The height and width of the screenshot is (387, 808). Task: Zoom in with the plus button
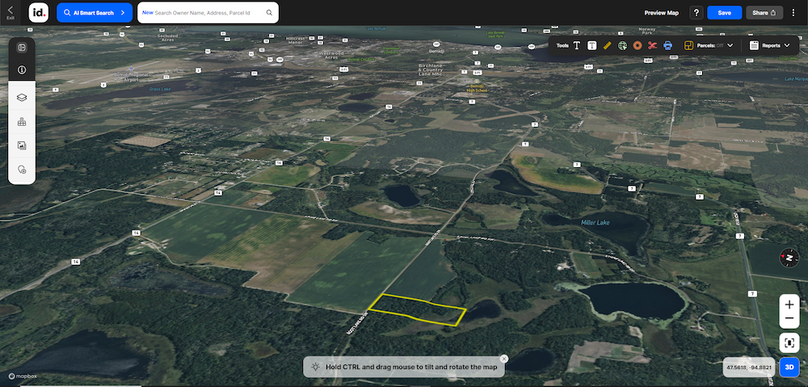(789, 305)
